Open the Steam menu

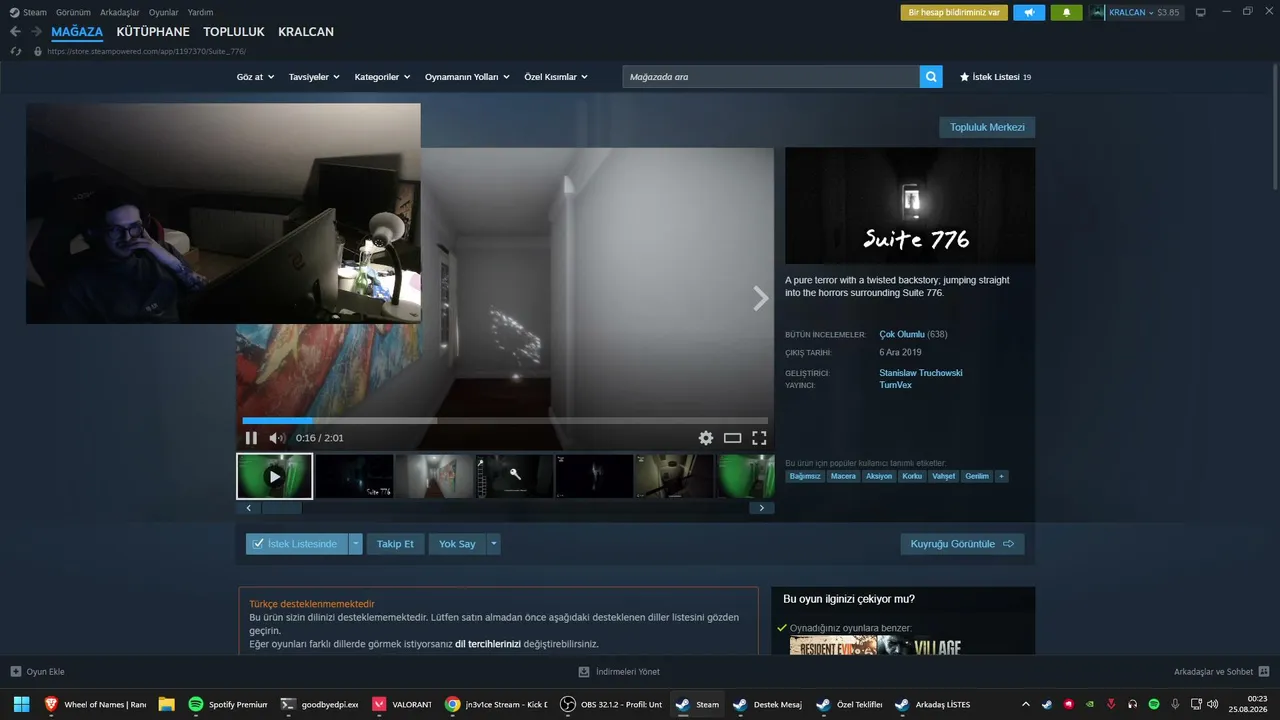(x=35, y=12)
